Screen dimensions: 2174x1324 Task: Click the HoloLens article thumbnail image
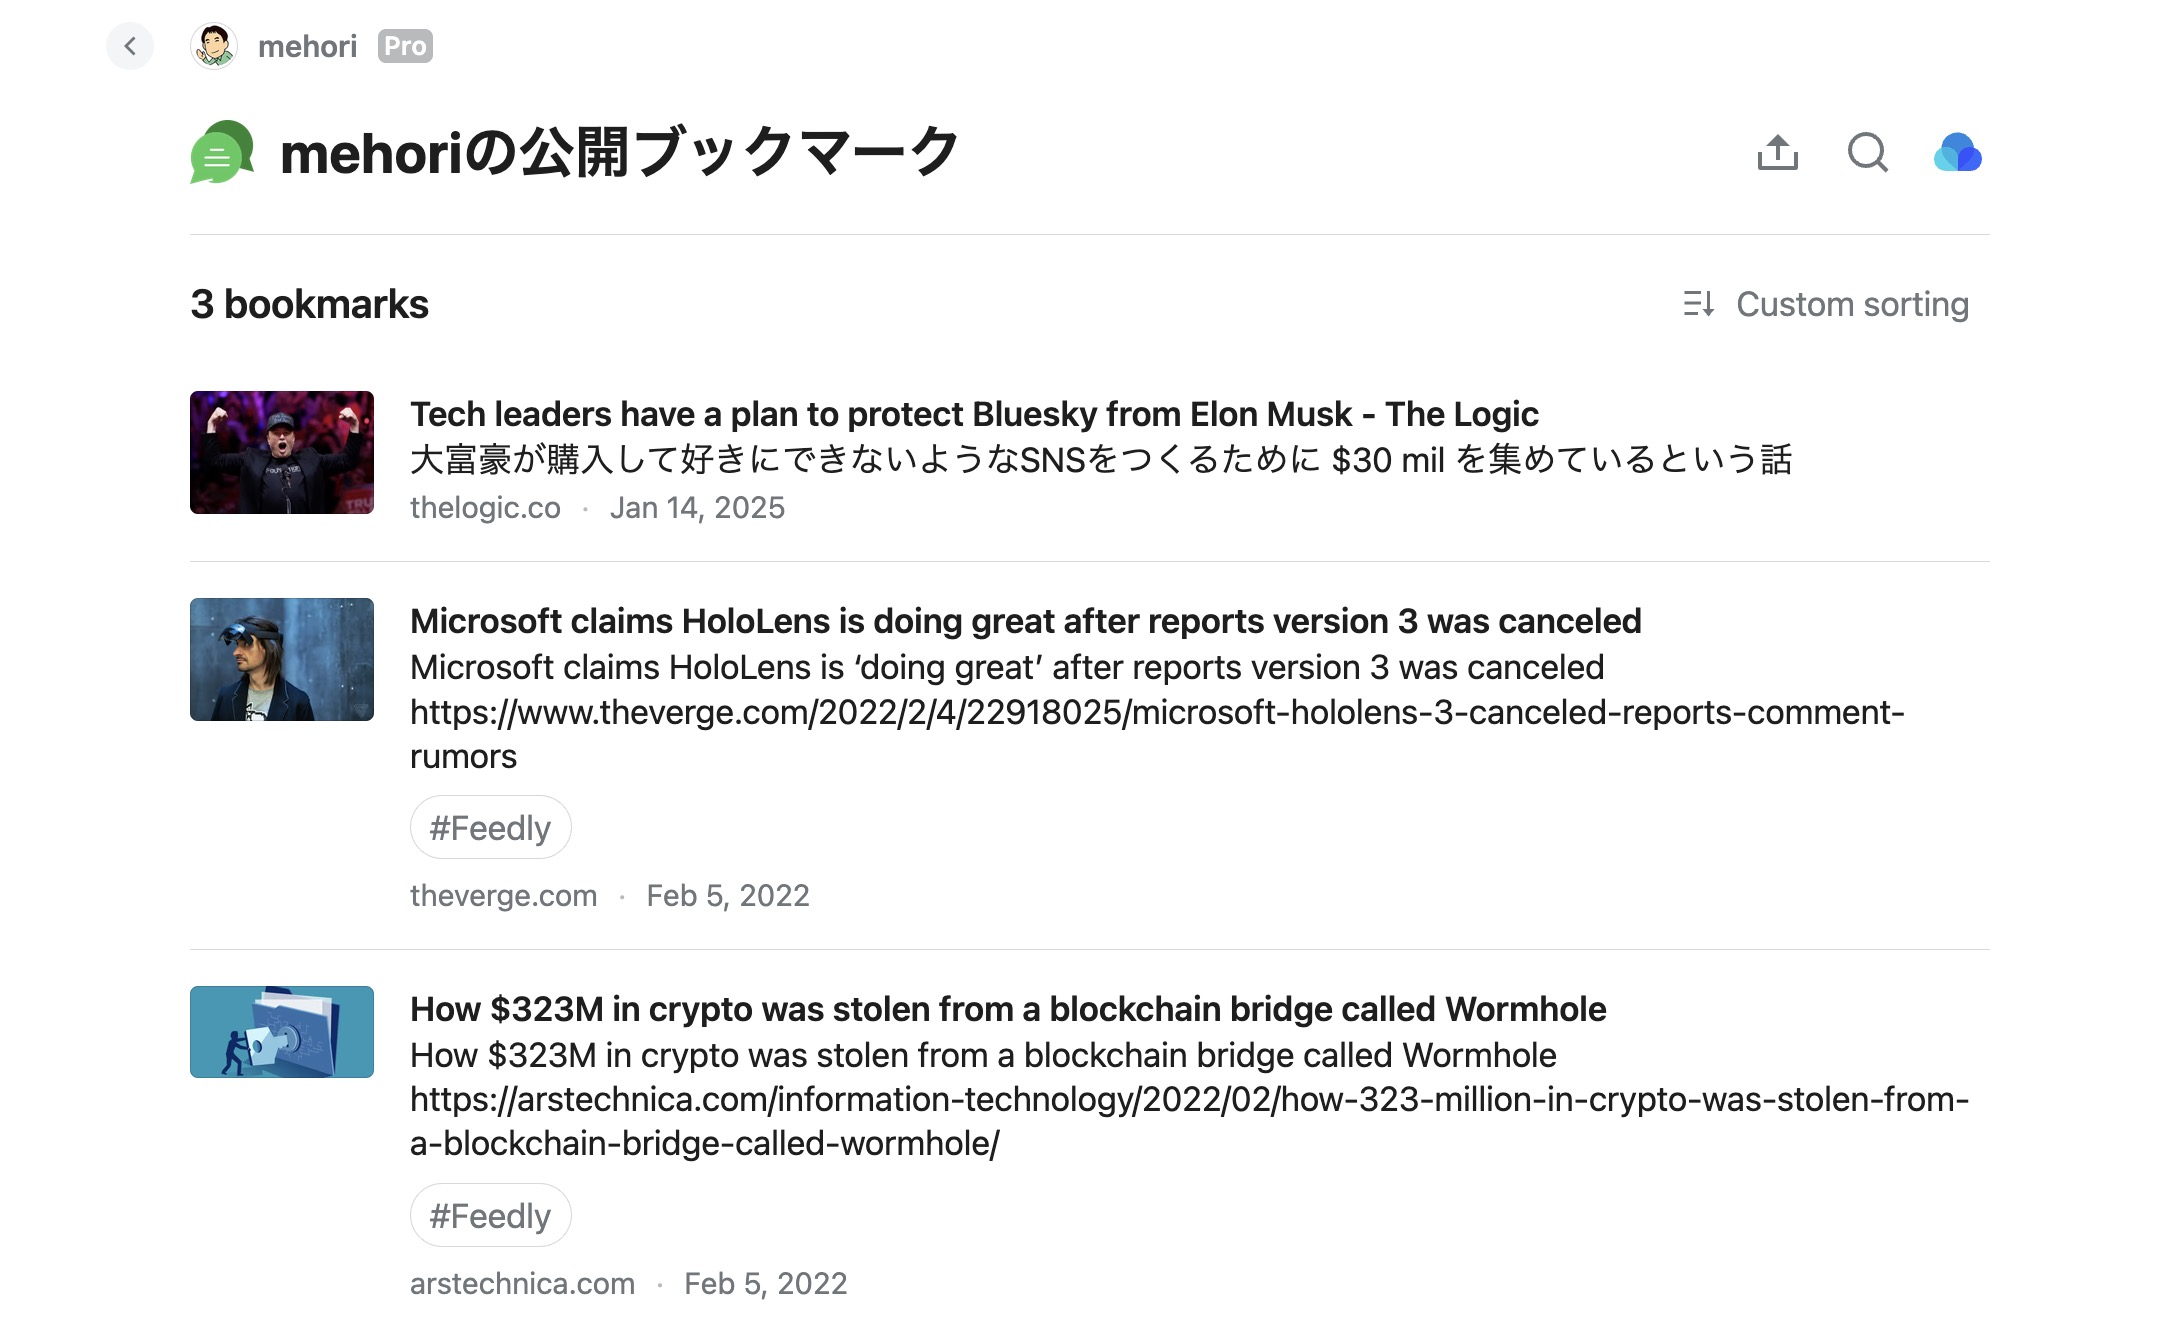282,659
